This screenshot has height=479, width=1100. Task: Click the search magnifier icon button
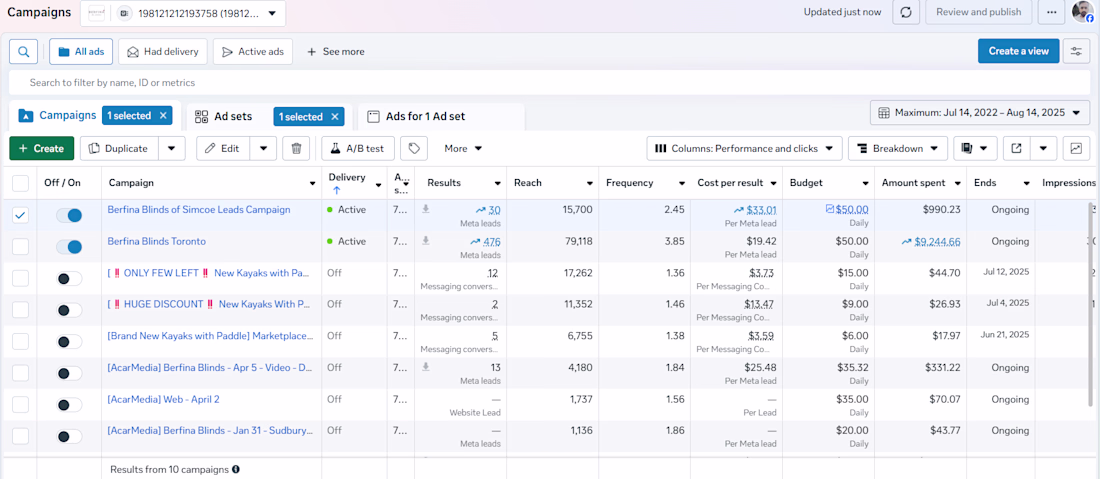pyautogui.click(x=23, y=51)
